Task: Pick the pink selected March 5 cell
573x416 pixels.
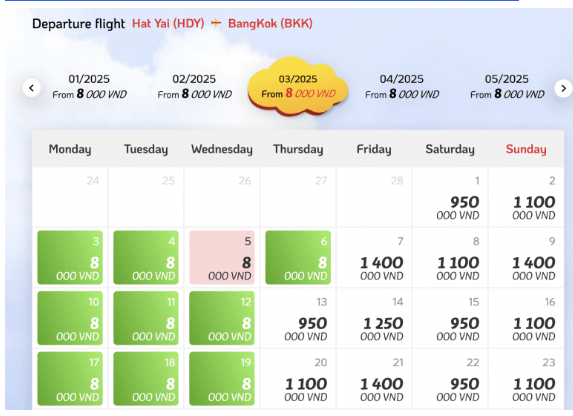Action: (x=222, y=257)
